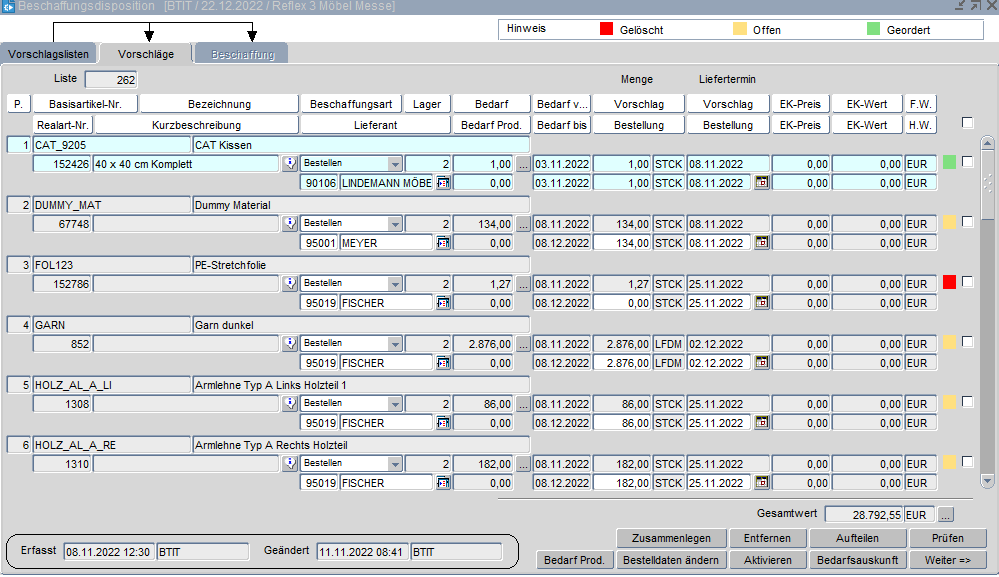Open calendar picker for CAT_9205 order date

761,183
